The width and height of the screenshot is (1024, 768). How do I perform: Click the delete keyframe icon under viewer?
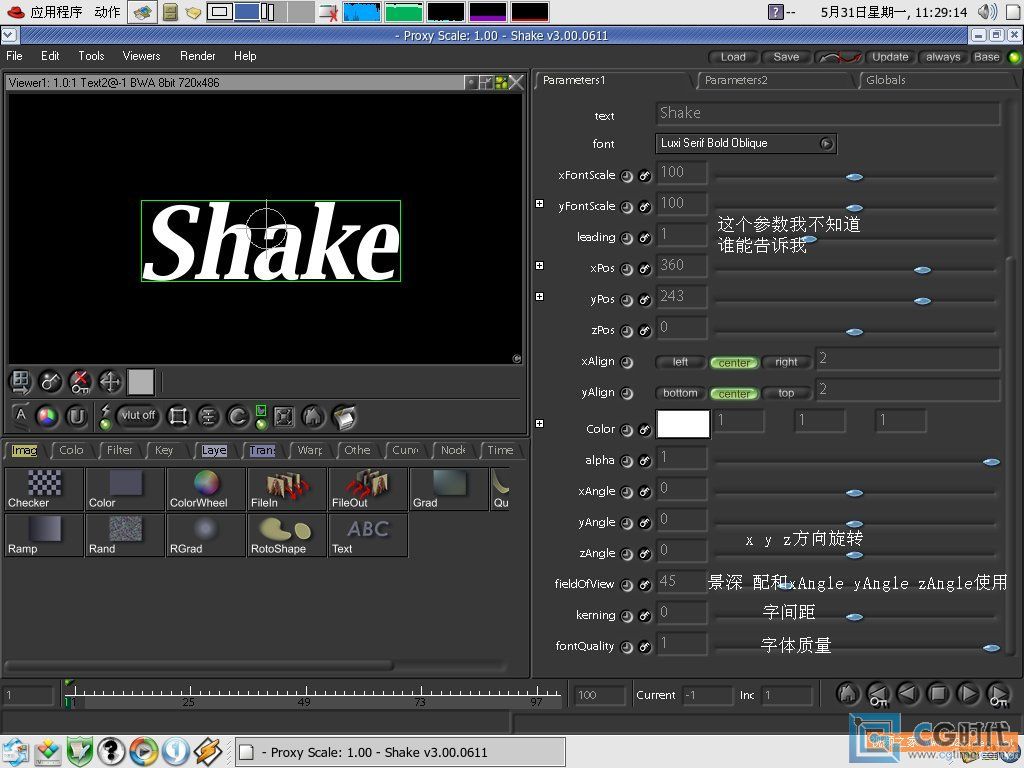(80, 382)
